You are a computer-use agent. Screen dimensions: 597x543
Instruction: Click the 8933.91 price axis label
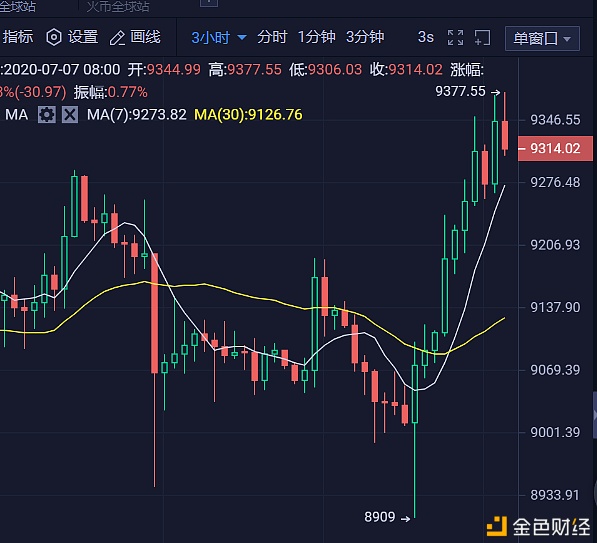(x=555, y=495)
